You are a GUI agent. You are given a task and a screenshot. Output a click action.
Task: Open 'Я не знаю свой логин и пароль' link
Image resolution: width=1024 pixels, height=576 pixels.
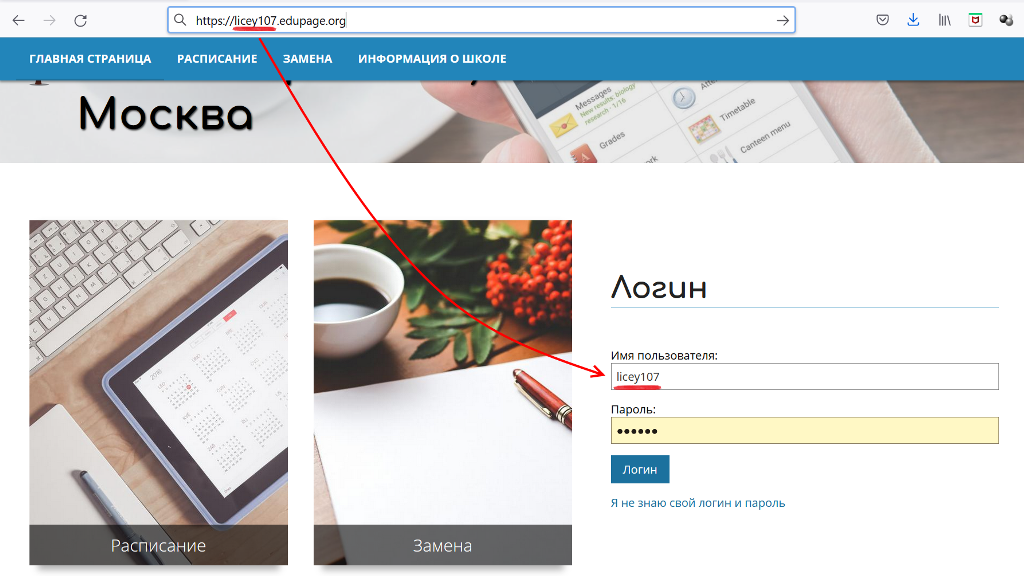tap(697, 503)
